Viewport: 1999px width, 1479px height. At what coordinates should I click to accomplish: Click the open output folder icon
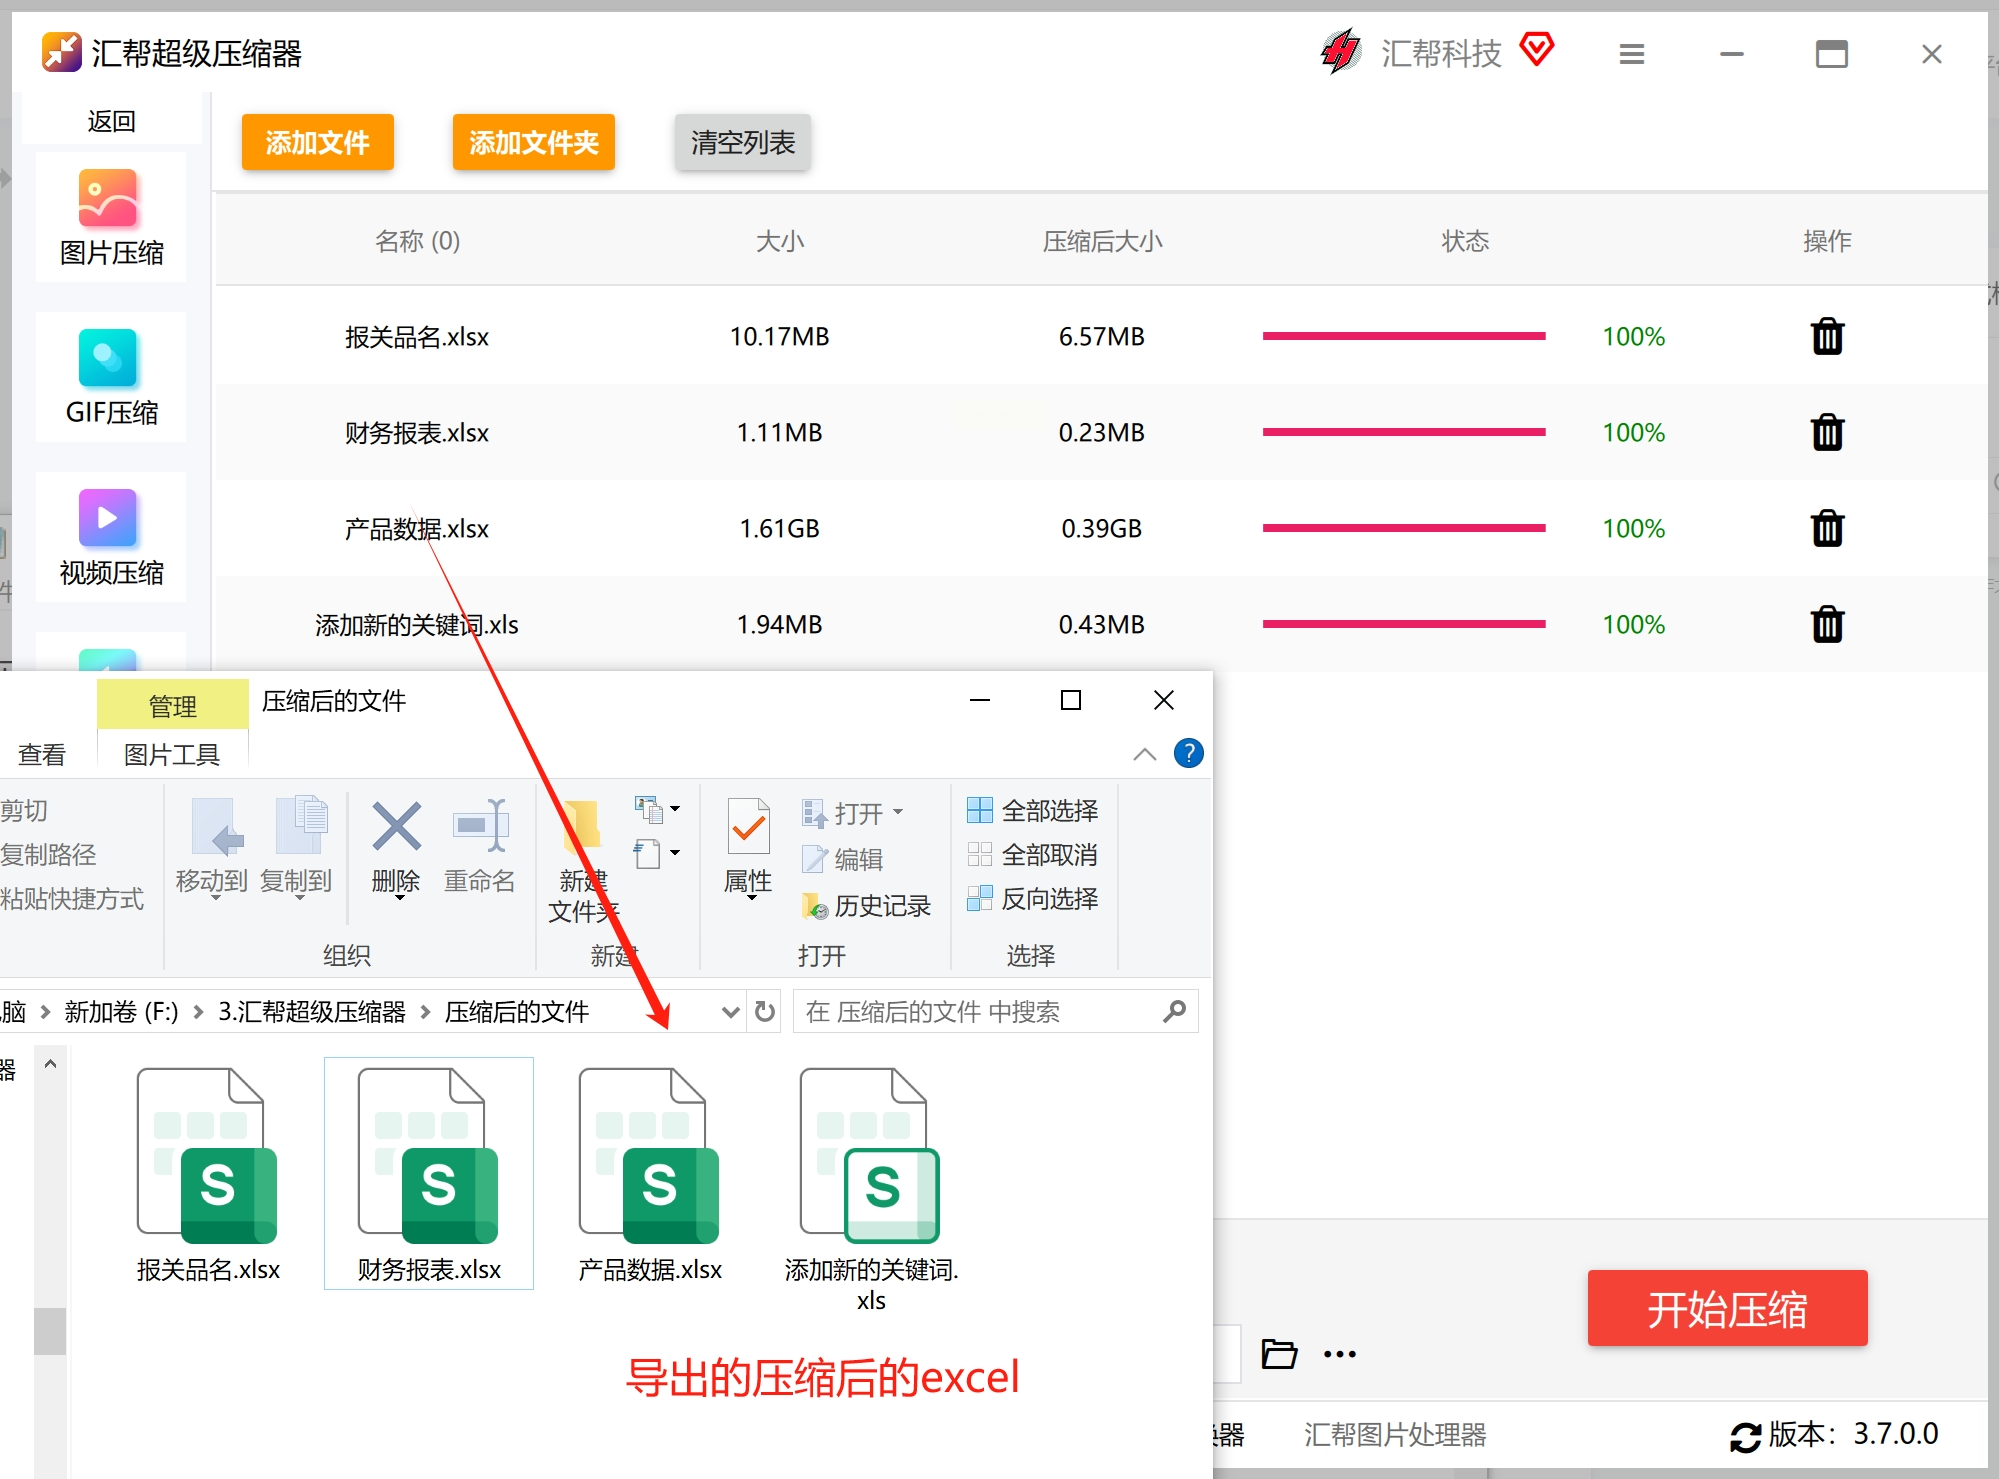[x=1278, y=1354]
